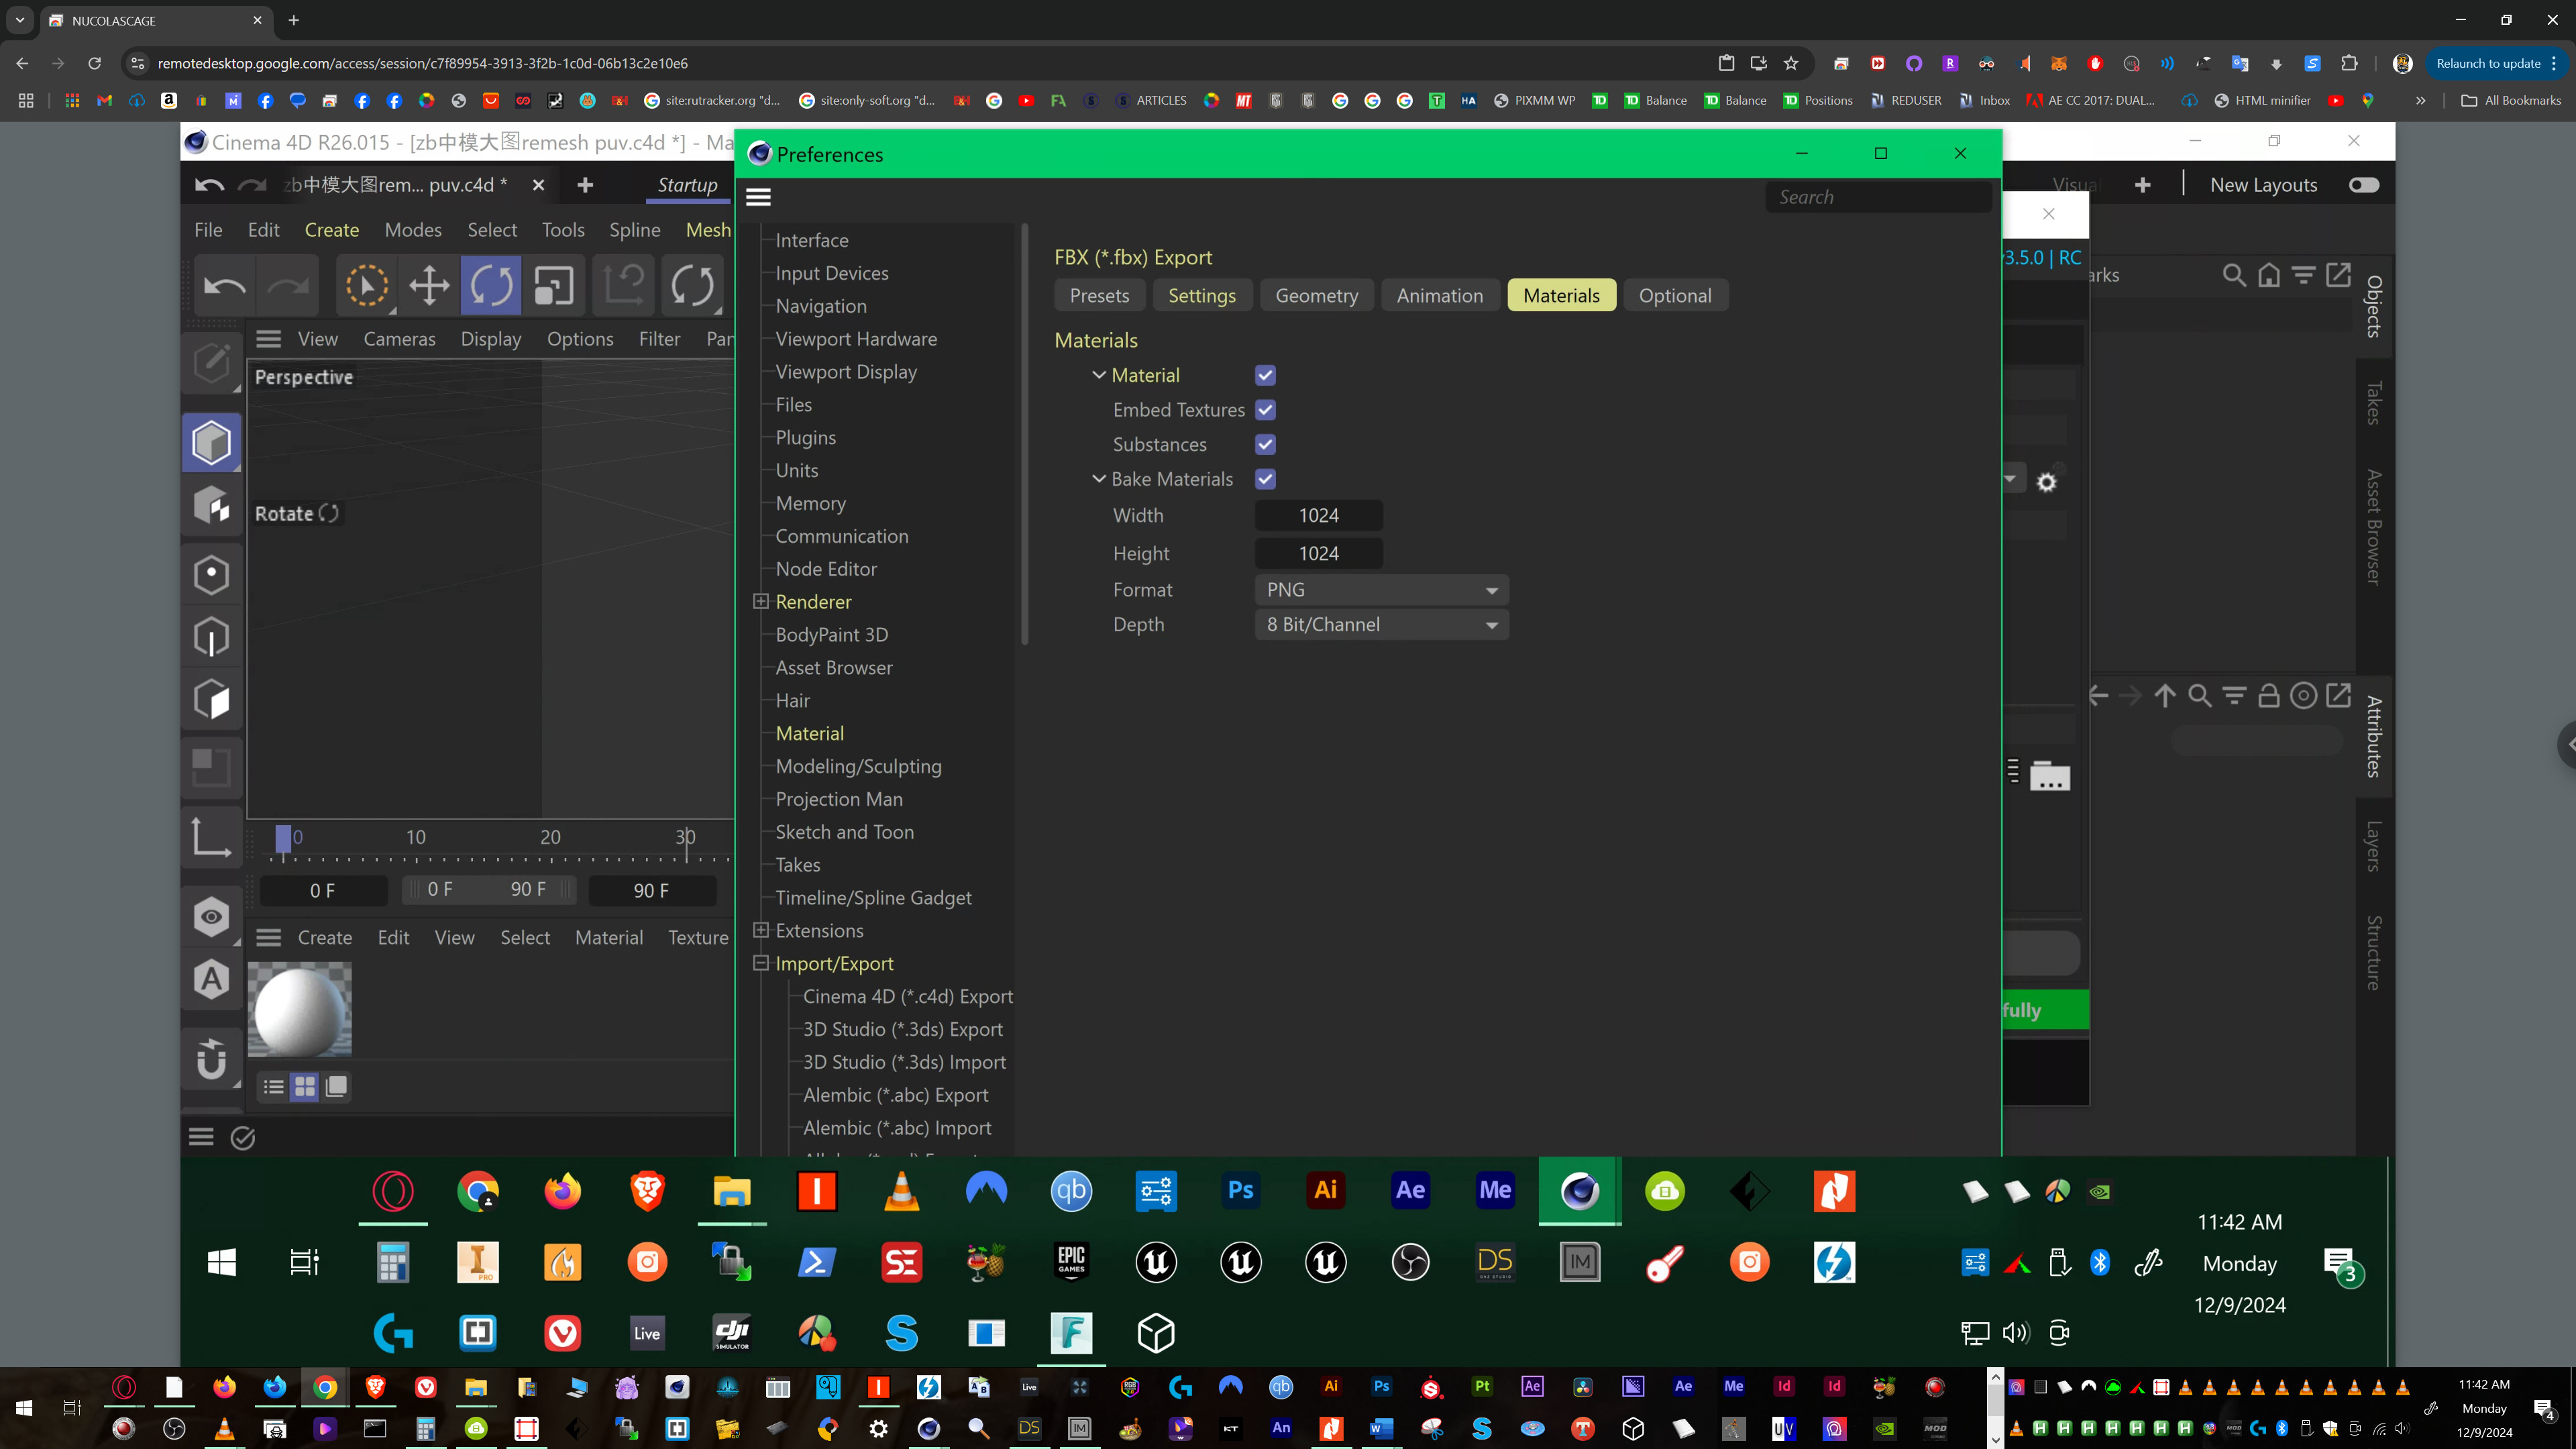This screenshot has width=2576, height=1449.
Task: Open the Cameras viewport menu
Action: pyautogui.click(x=399, y=339)
